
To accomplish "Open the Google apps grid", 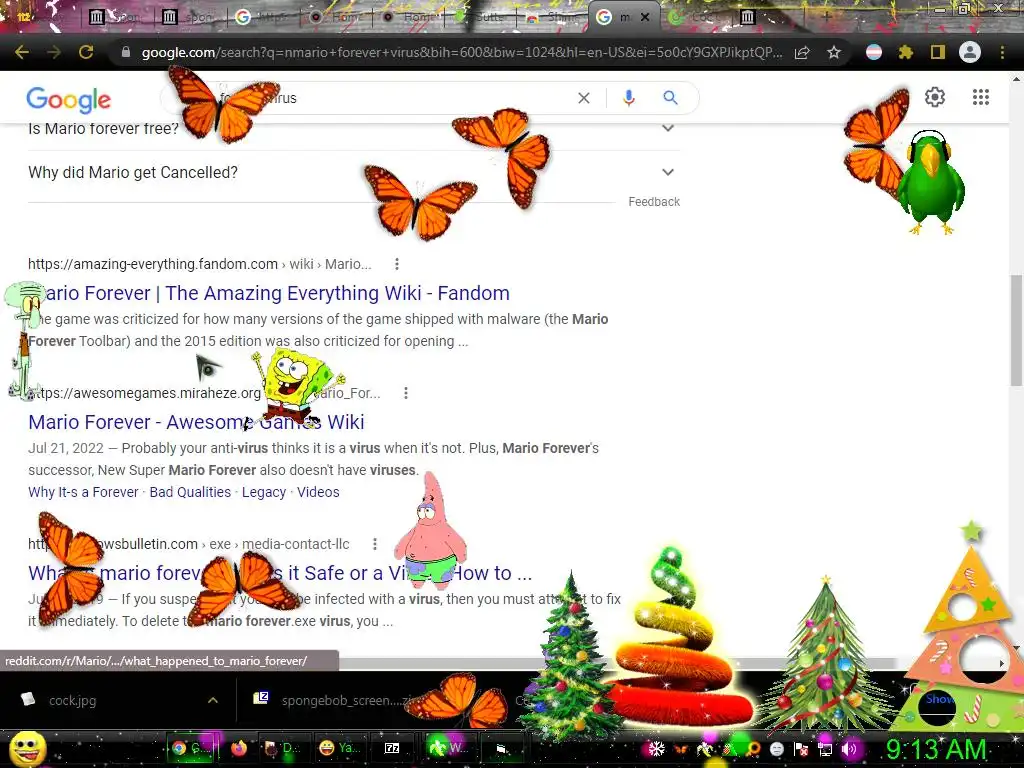I will click(x=981, y=97).
